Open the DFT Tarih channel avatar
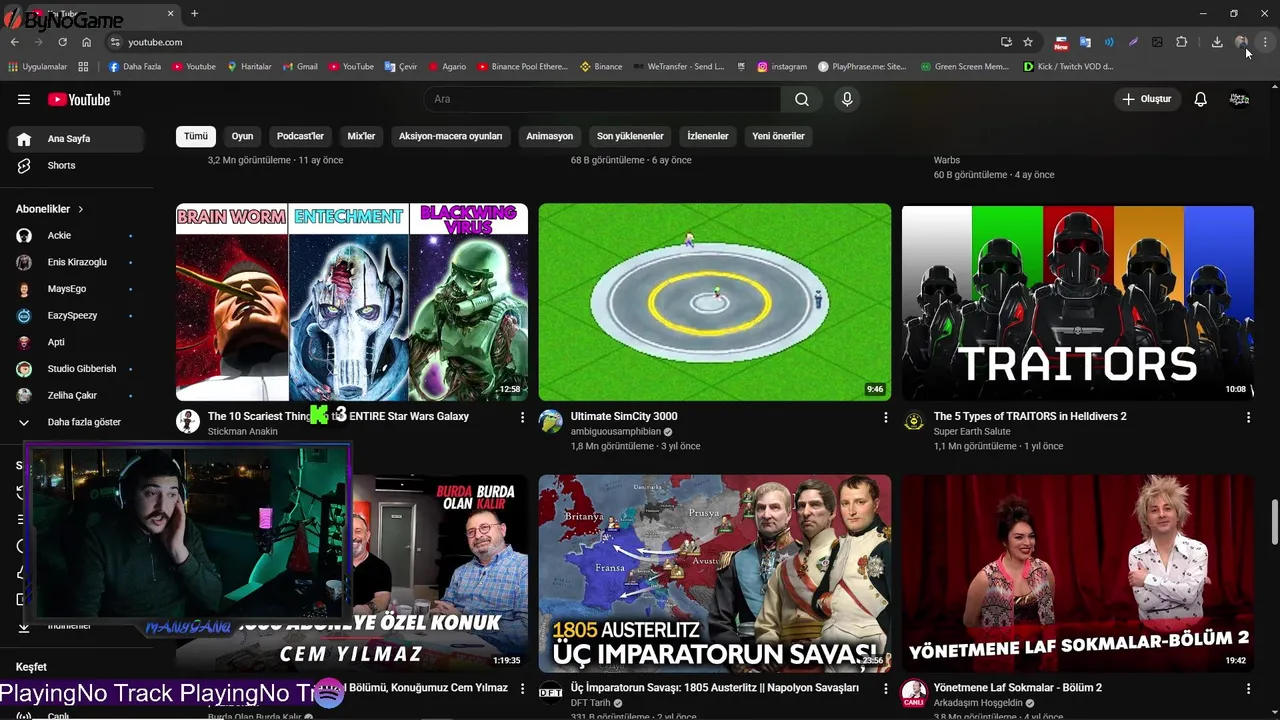The height and width of the screenshot is (720, 1280). (551, 692)
